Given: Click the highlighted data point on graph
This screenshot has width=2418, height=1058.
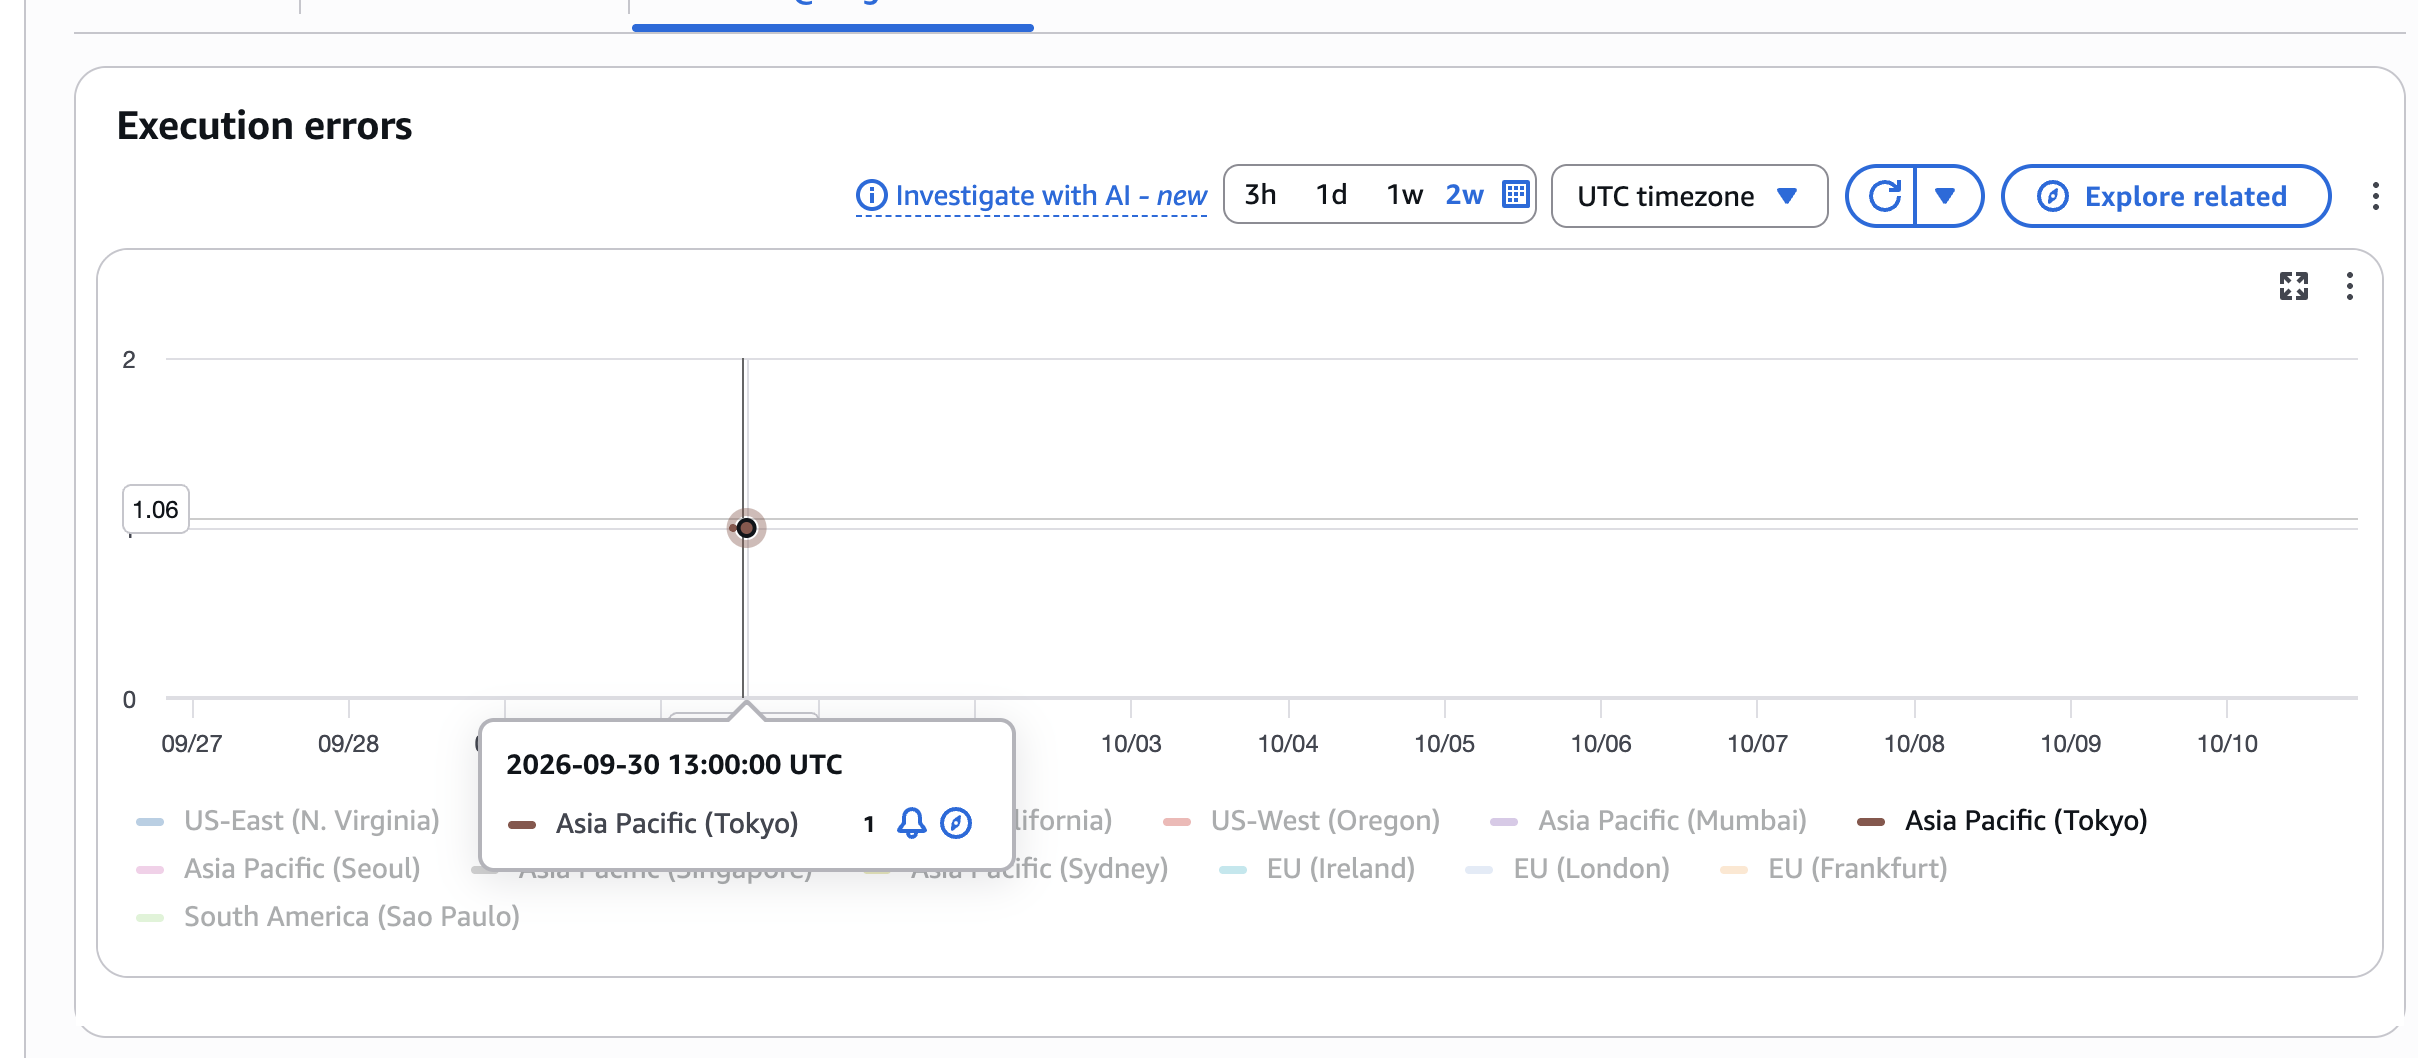Looking at the screenshot, I should pyautogui.click(x=746, y=528).
